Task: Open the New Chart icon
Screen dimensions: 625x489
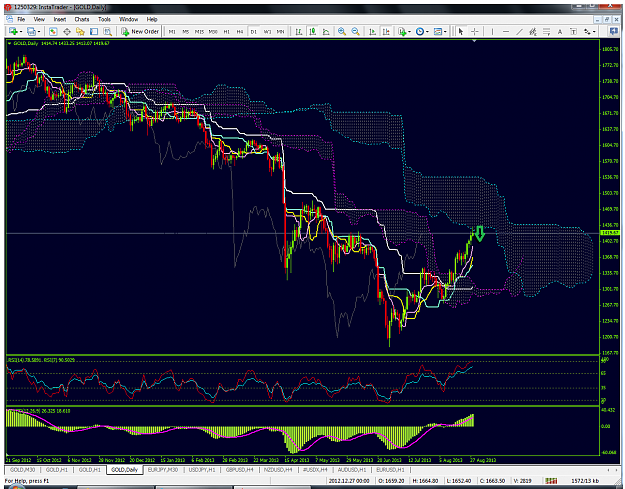Action: coord(14,31)
